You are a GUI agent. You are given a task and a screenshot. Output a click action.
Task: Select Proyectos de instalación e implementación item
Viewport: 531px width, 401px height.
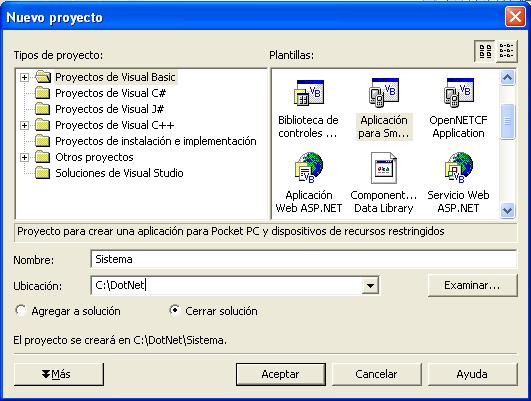click(x=156, y=141)
